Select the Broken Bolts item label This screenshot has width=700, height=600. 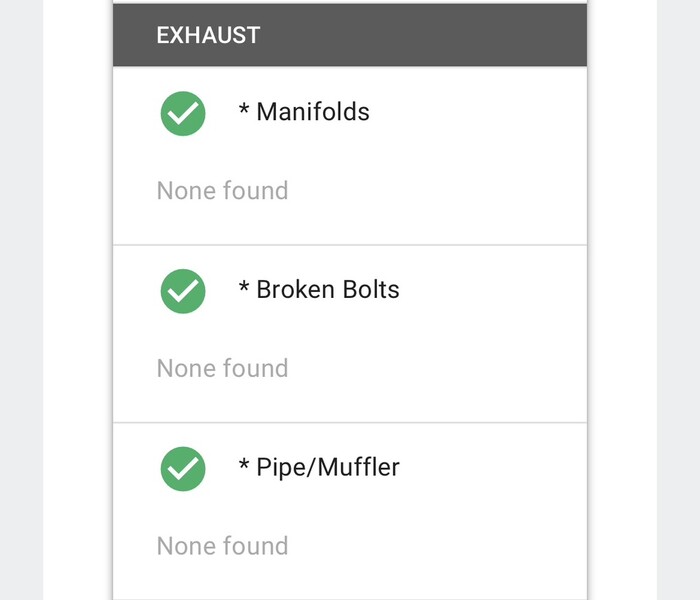[328, 290]
